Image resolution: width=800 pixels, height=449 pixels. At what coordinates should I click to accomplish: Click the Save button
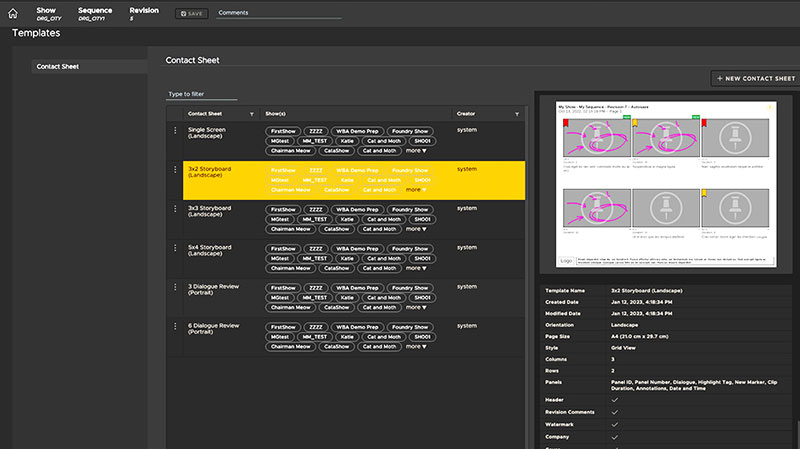[191, 14]
